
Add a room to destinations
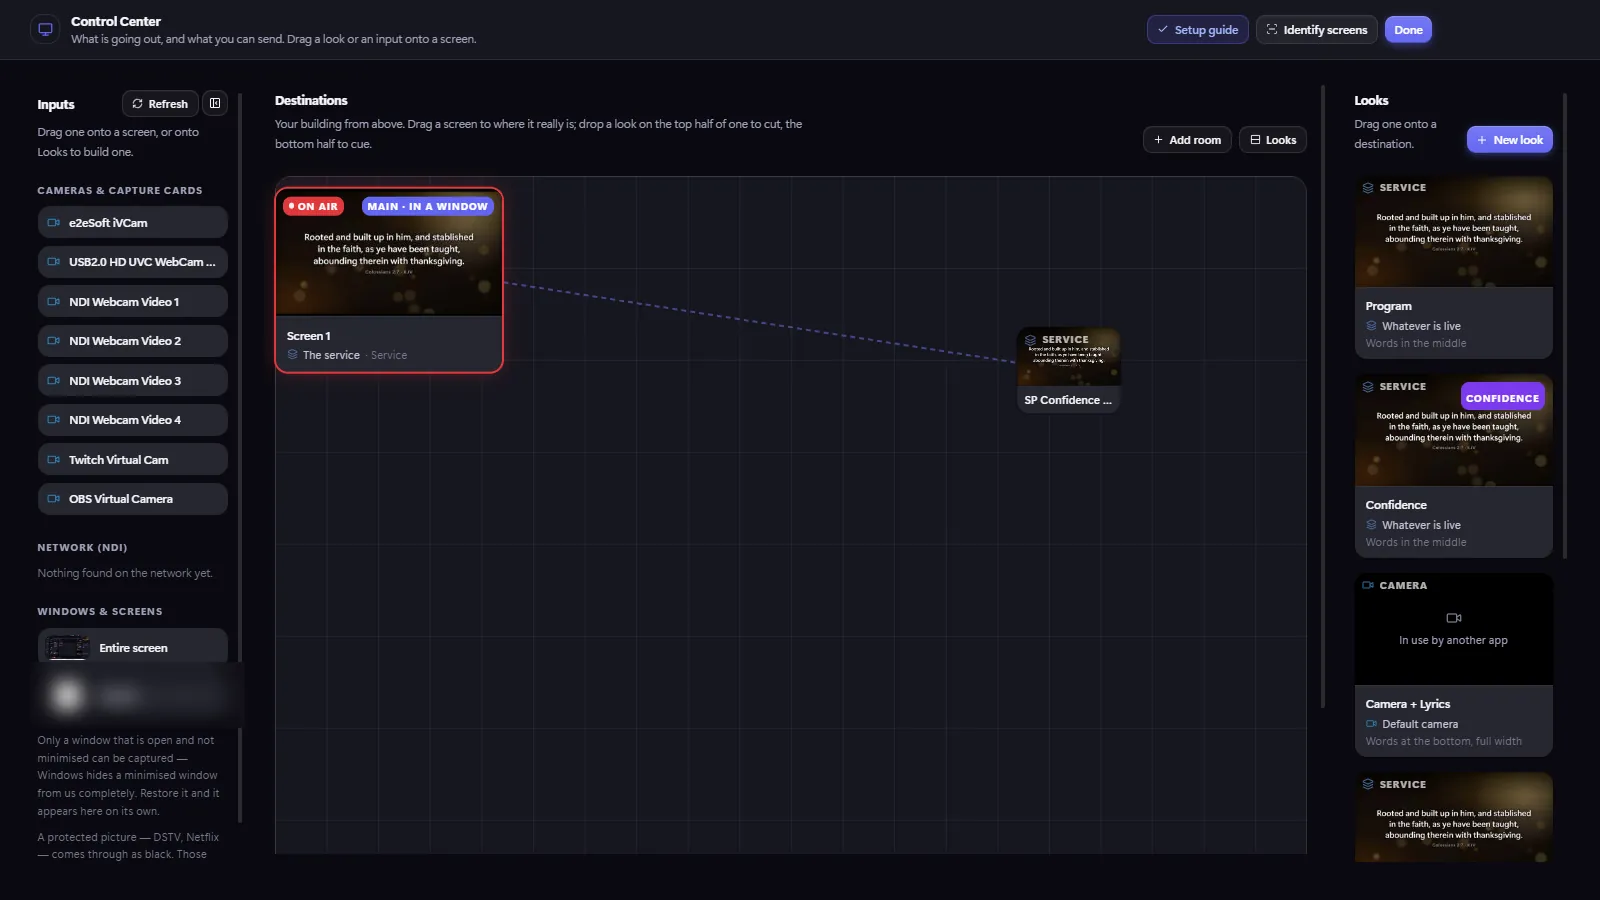[1187, 140]
